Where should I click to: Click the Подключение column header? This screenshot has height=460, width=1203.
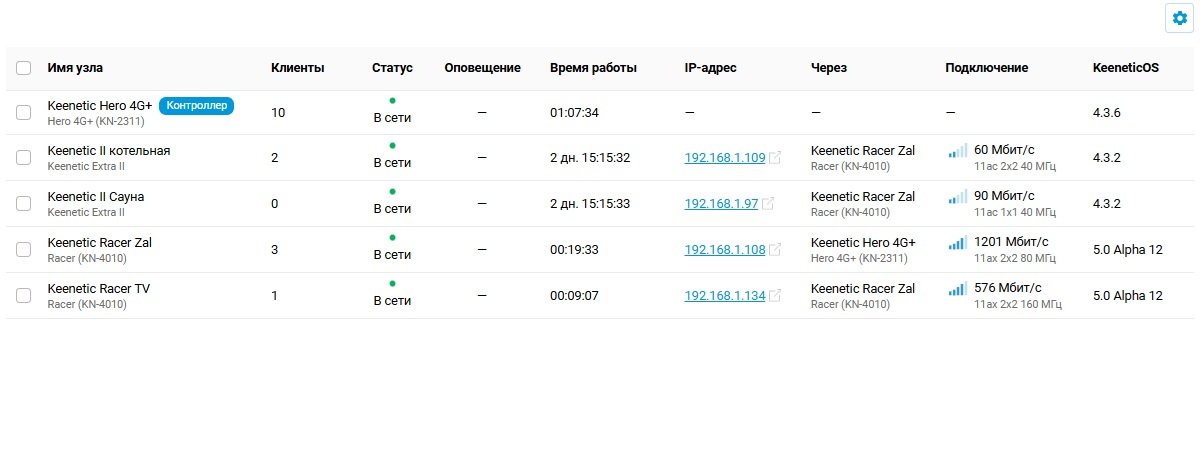point(986,68)
